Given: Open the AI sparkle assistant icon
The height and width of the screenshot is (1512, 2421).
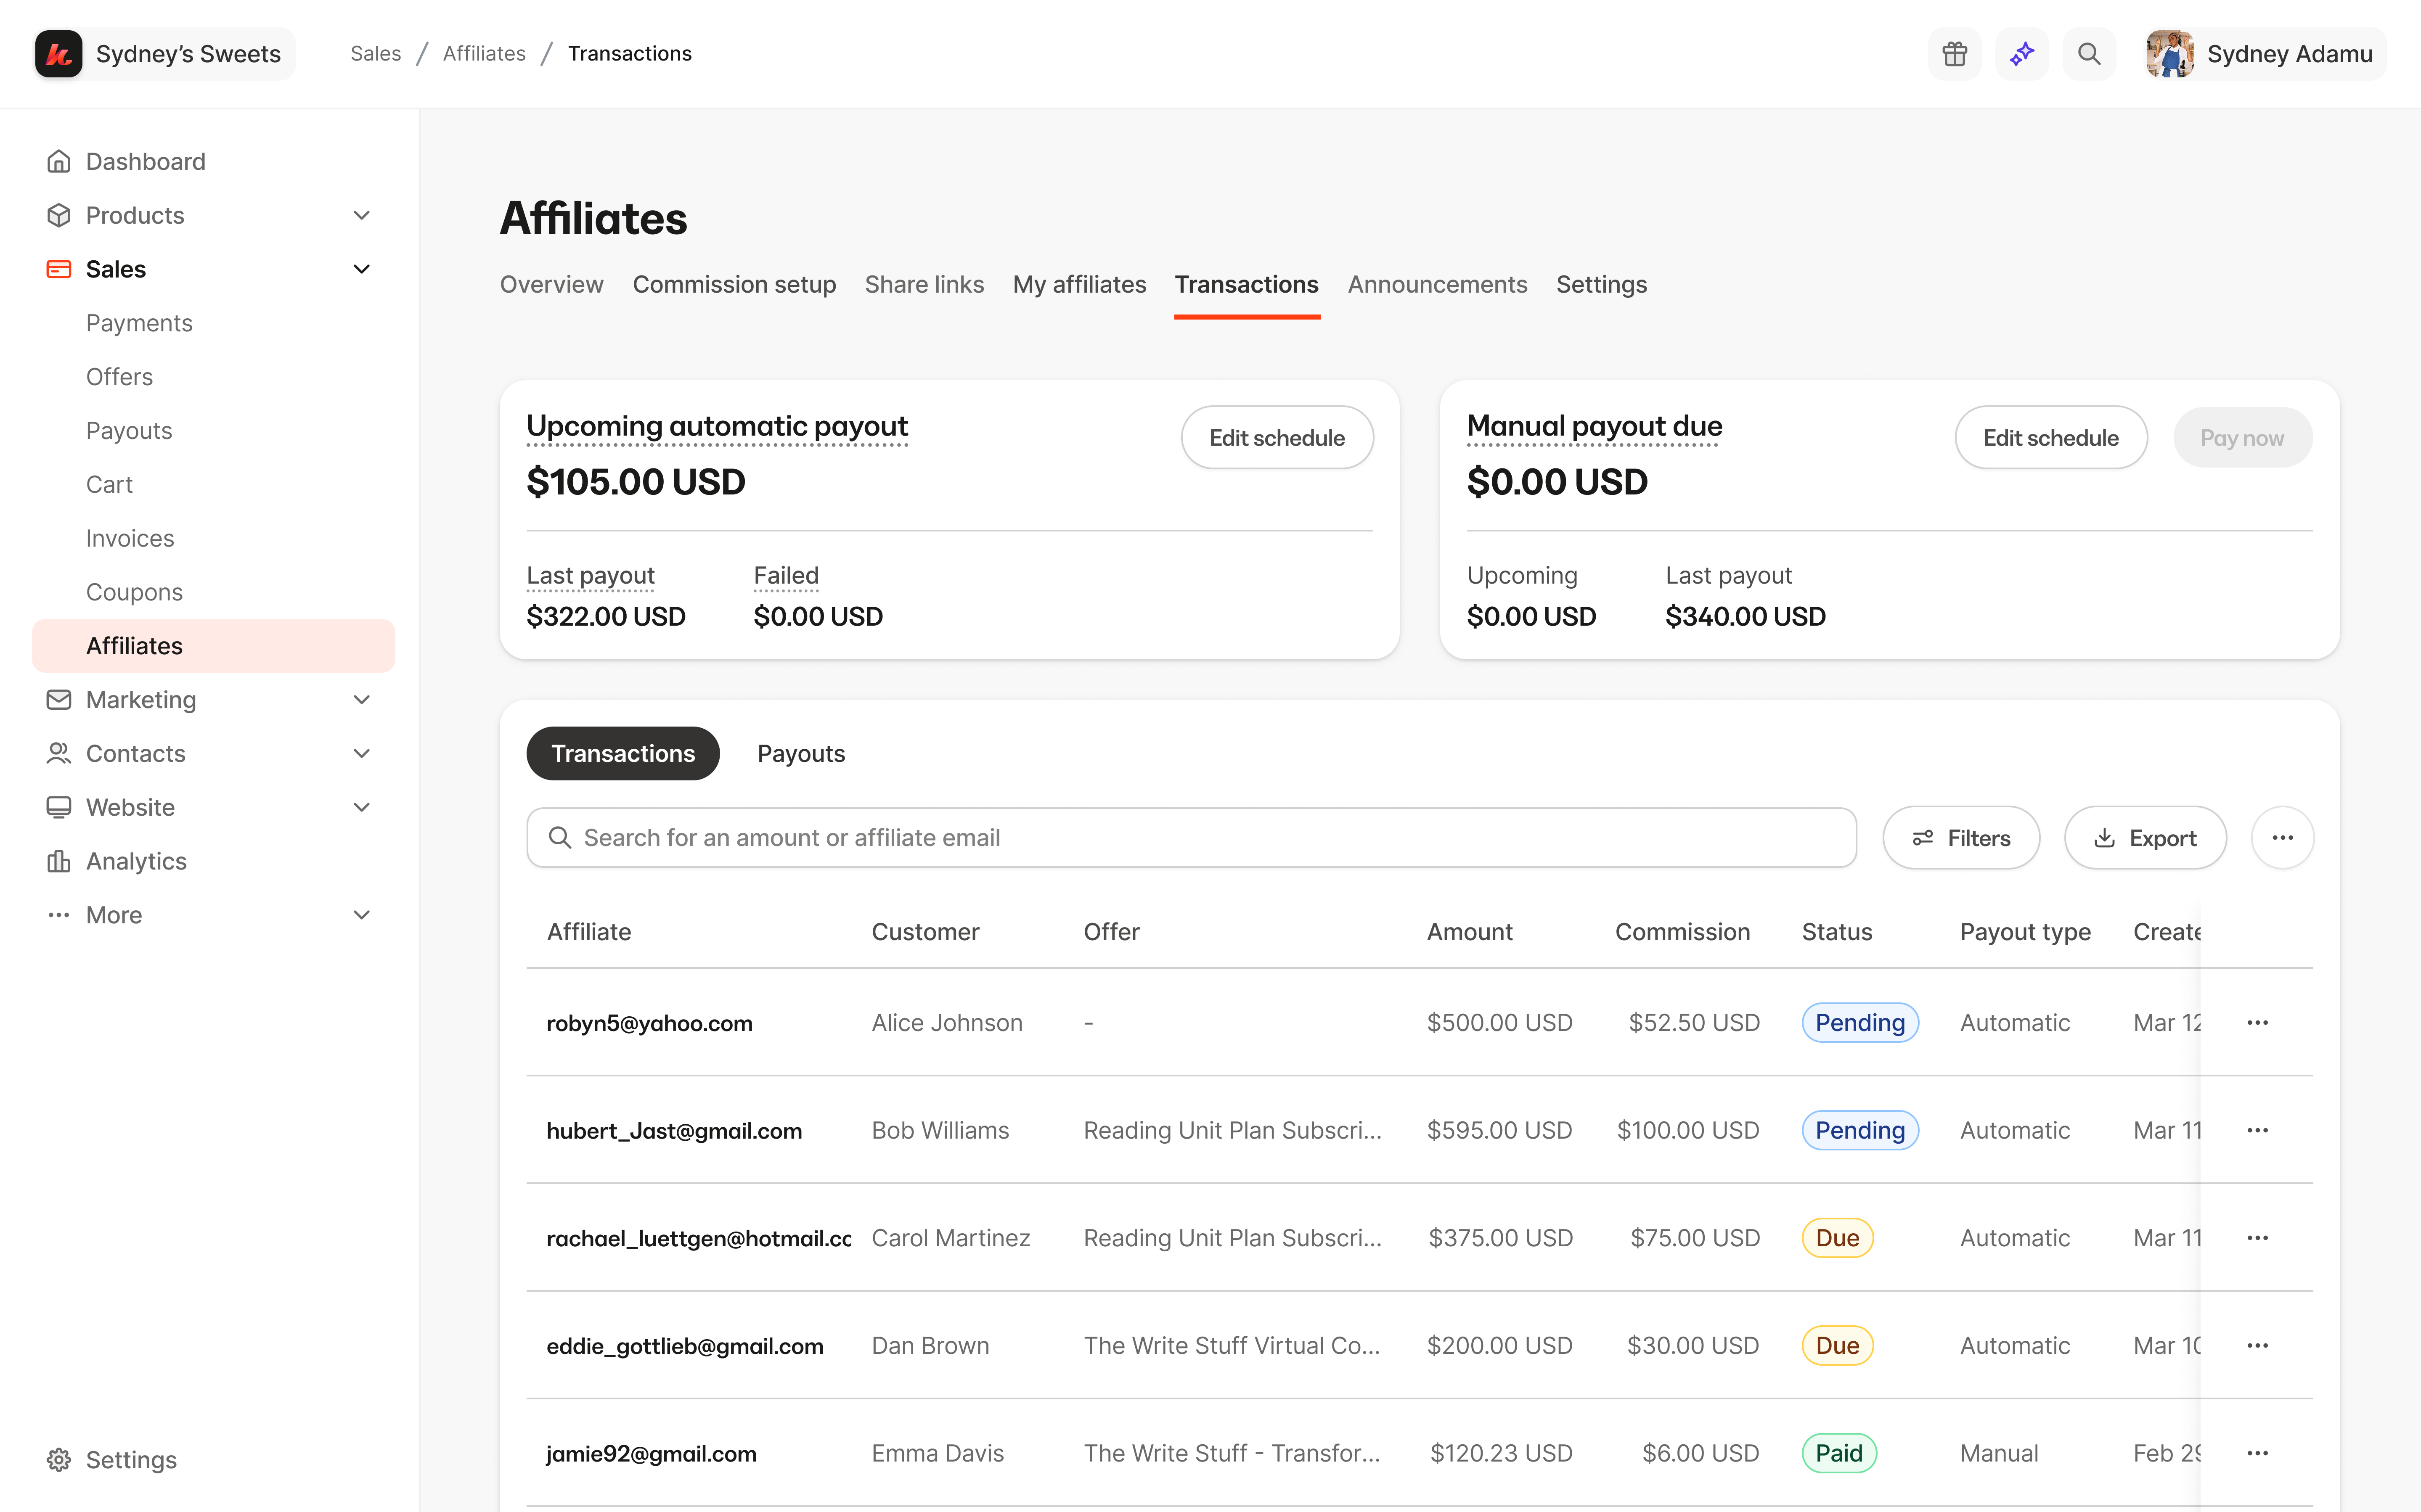Looking at the screenshot, I should tap(2022, 54).
